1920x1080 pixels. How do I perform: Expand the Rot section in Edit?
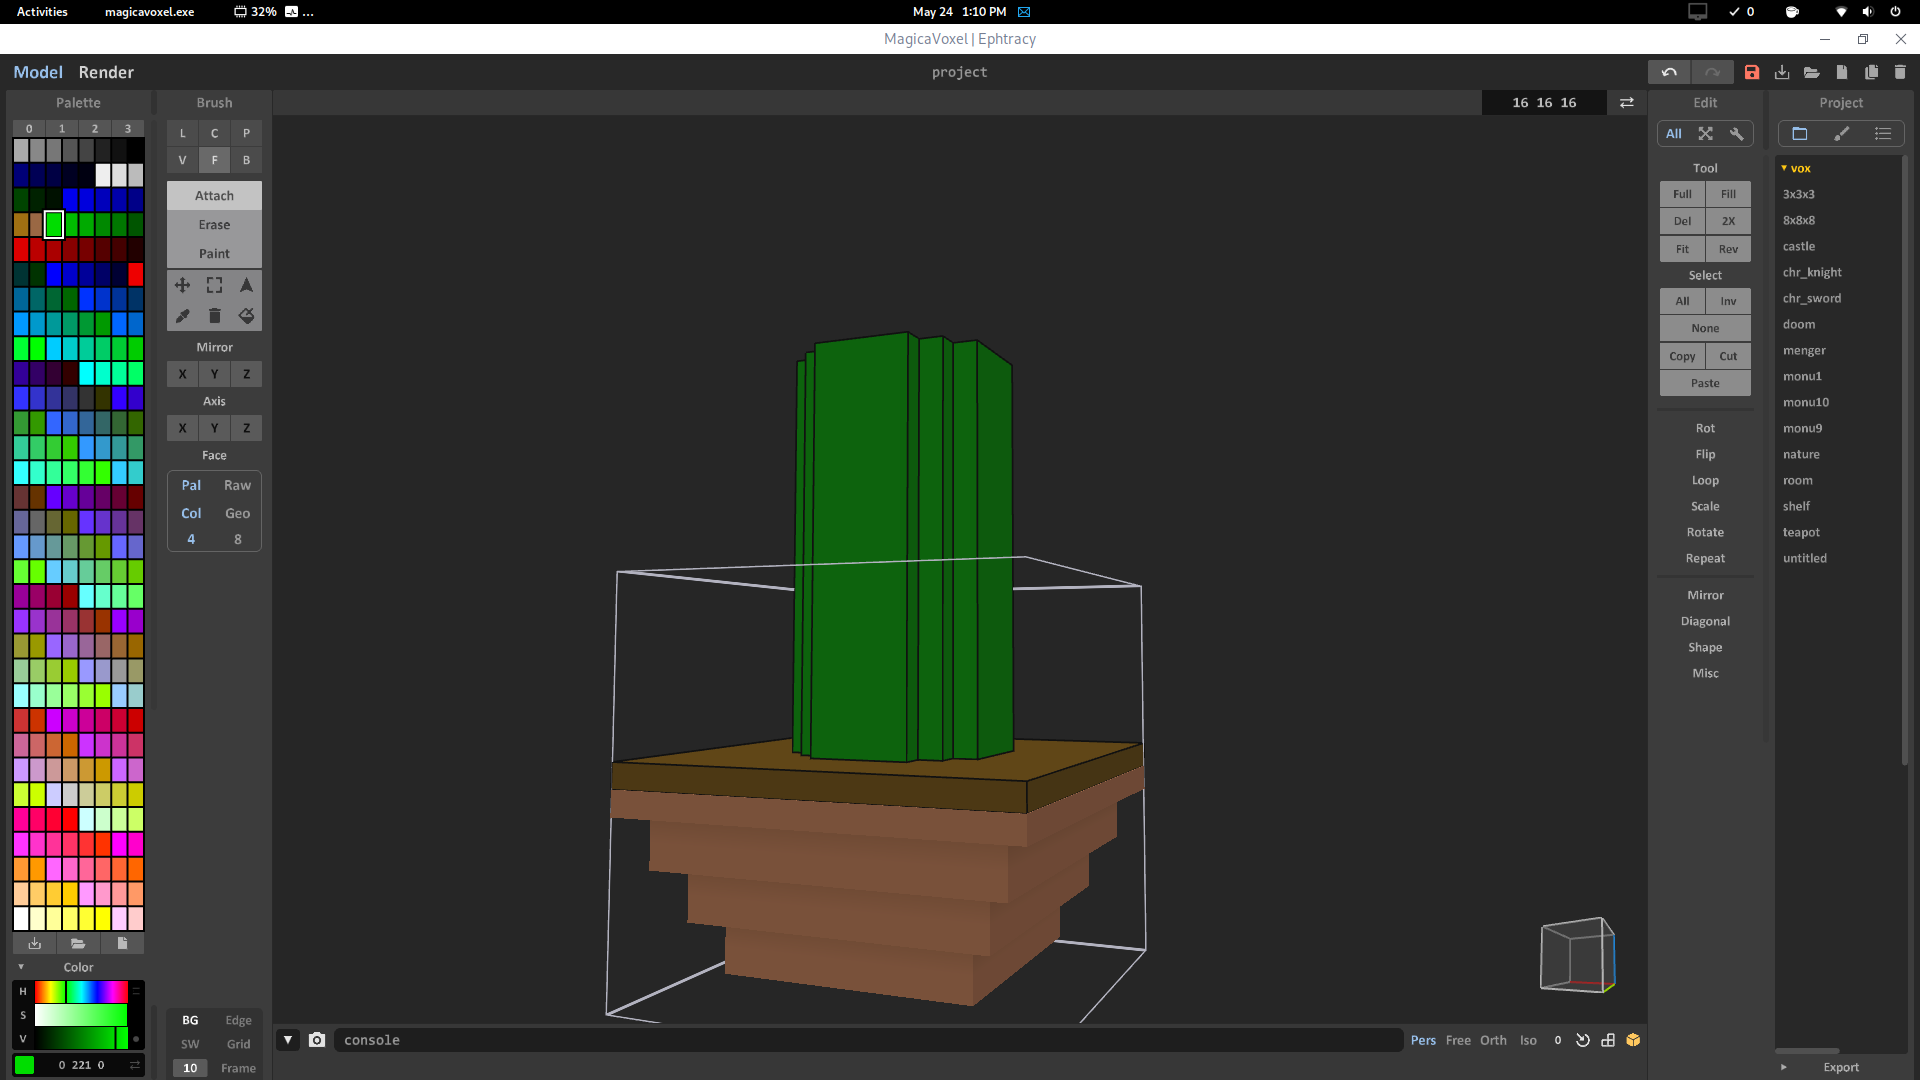1705,428
